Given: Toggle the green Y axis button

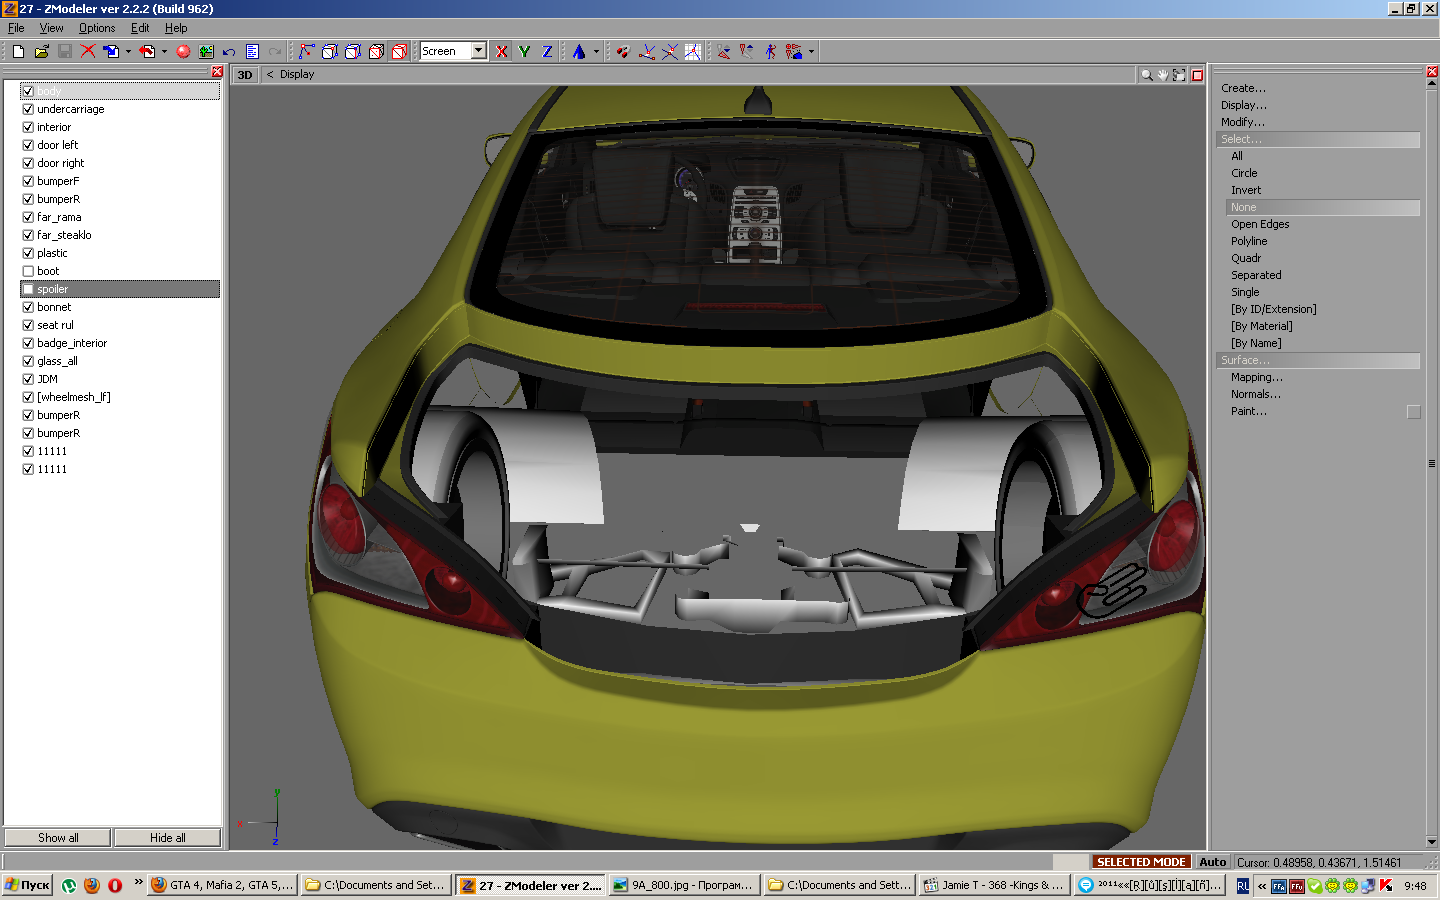Looking at the screenshot, I should pyautogui.click(x=524, y=51).
